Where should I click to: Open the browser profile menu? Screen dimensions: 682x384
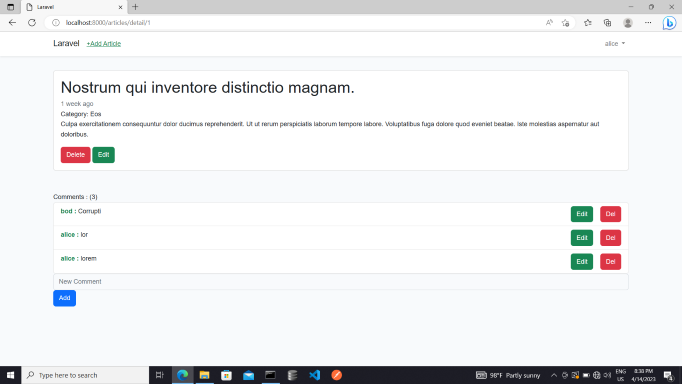tap(628, 23)
